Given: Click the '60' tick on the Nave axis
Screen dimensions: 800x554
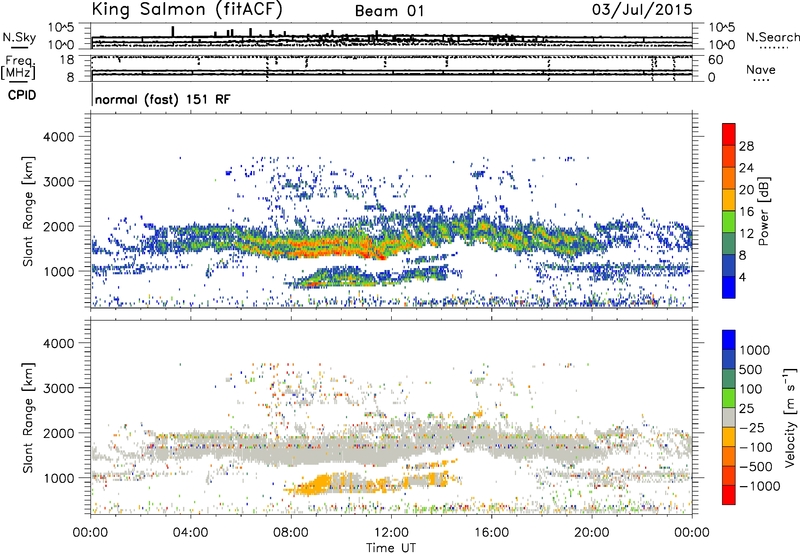Looking at the screenshot, I should [x=715, y=60].
